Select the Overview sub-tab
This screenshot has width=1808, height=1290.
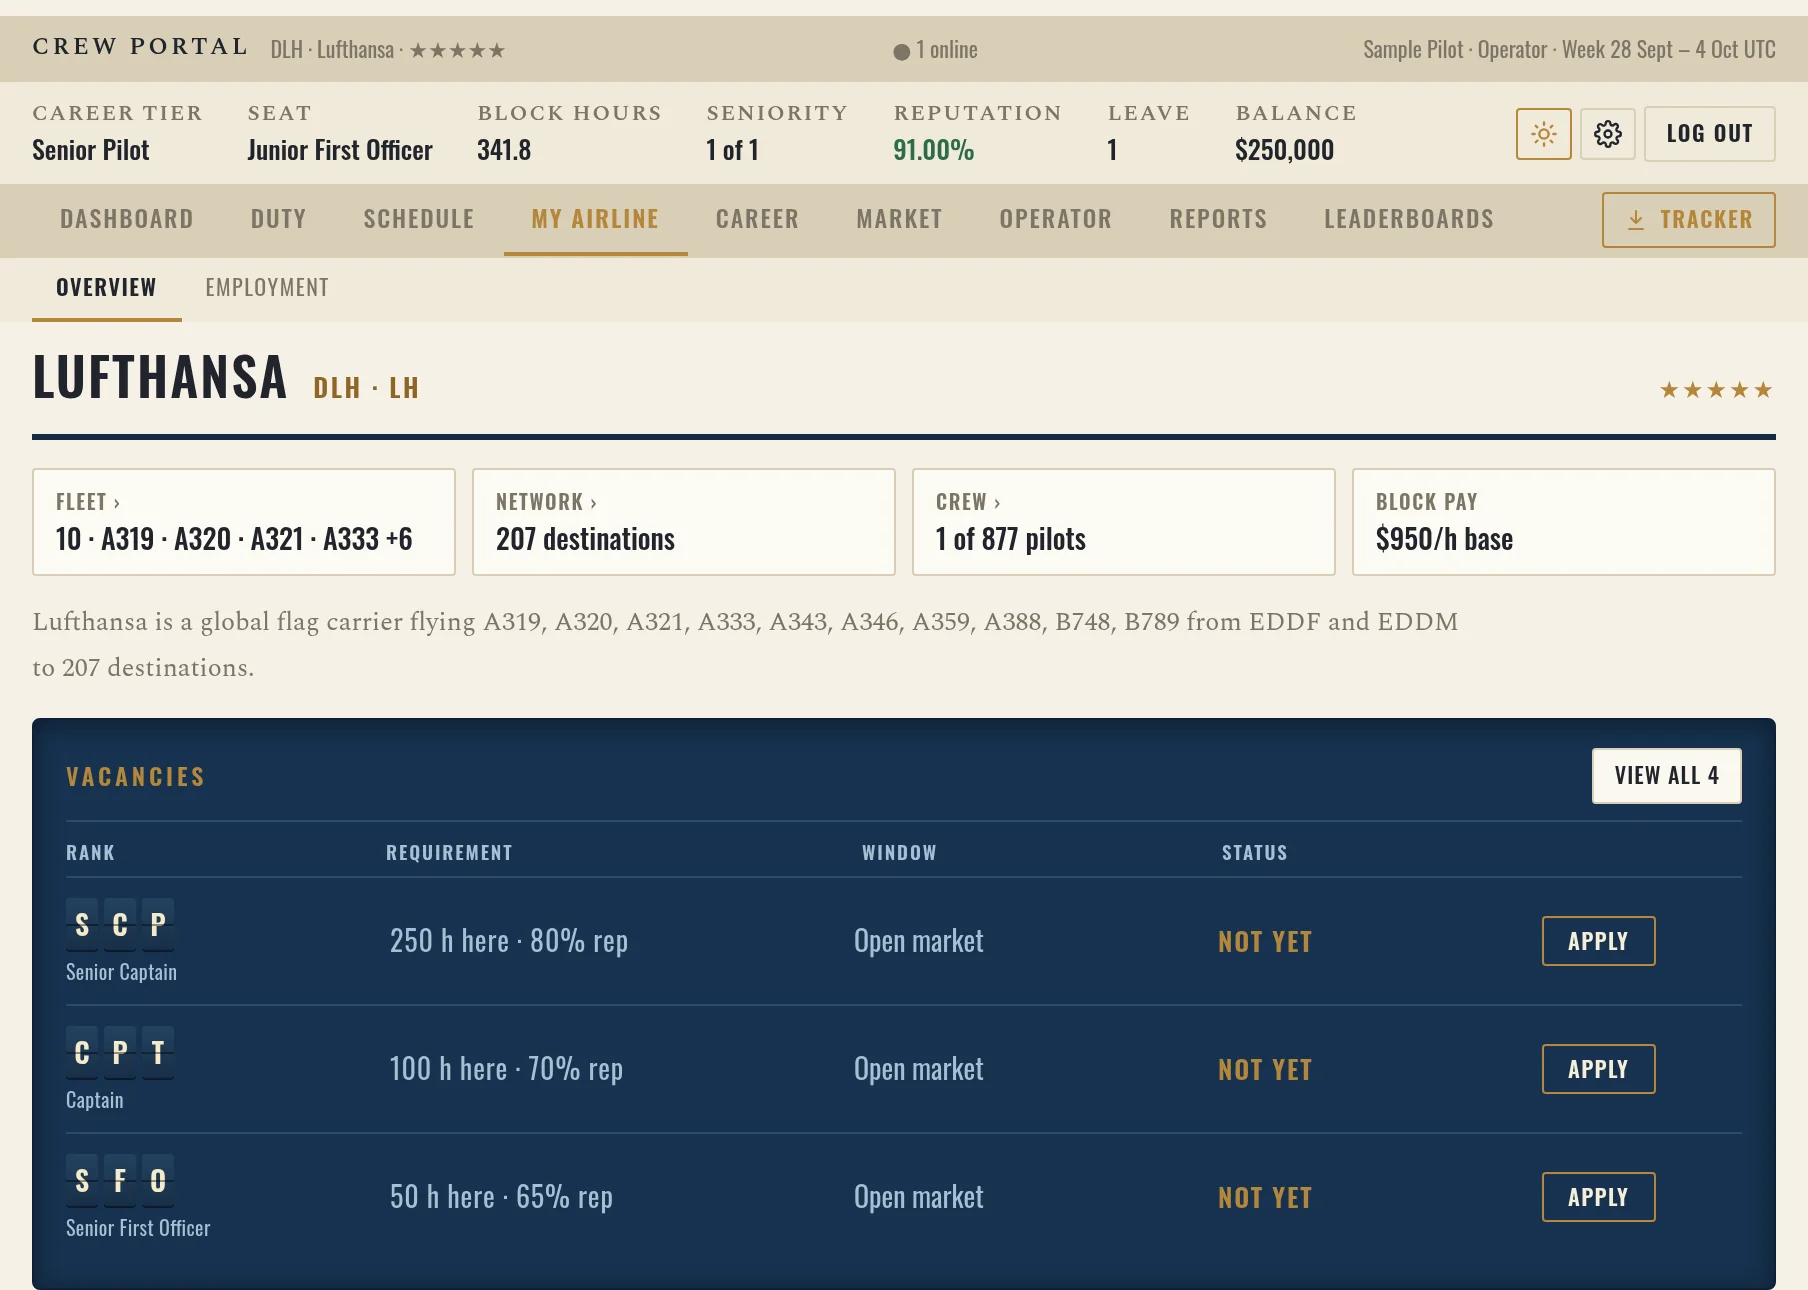point(107,288)
